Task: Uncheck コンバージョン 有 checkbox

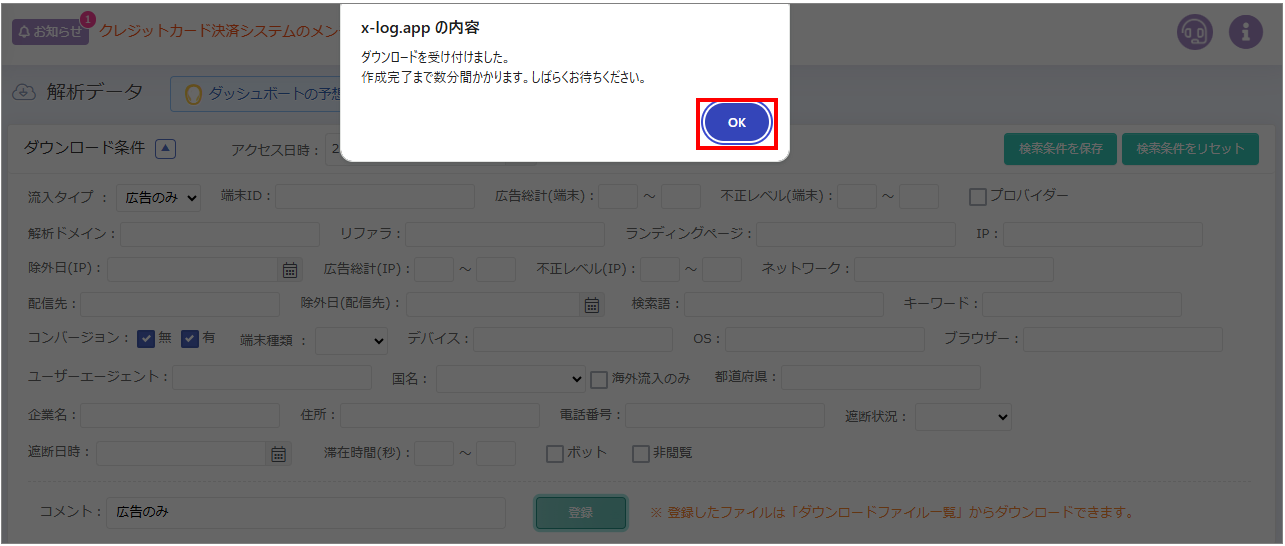Action: tap(190, 339)
